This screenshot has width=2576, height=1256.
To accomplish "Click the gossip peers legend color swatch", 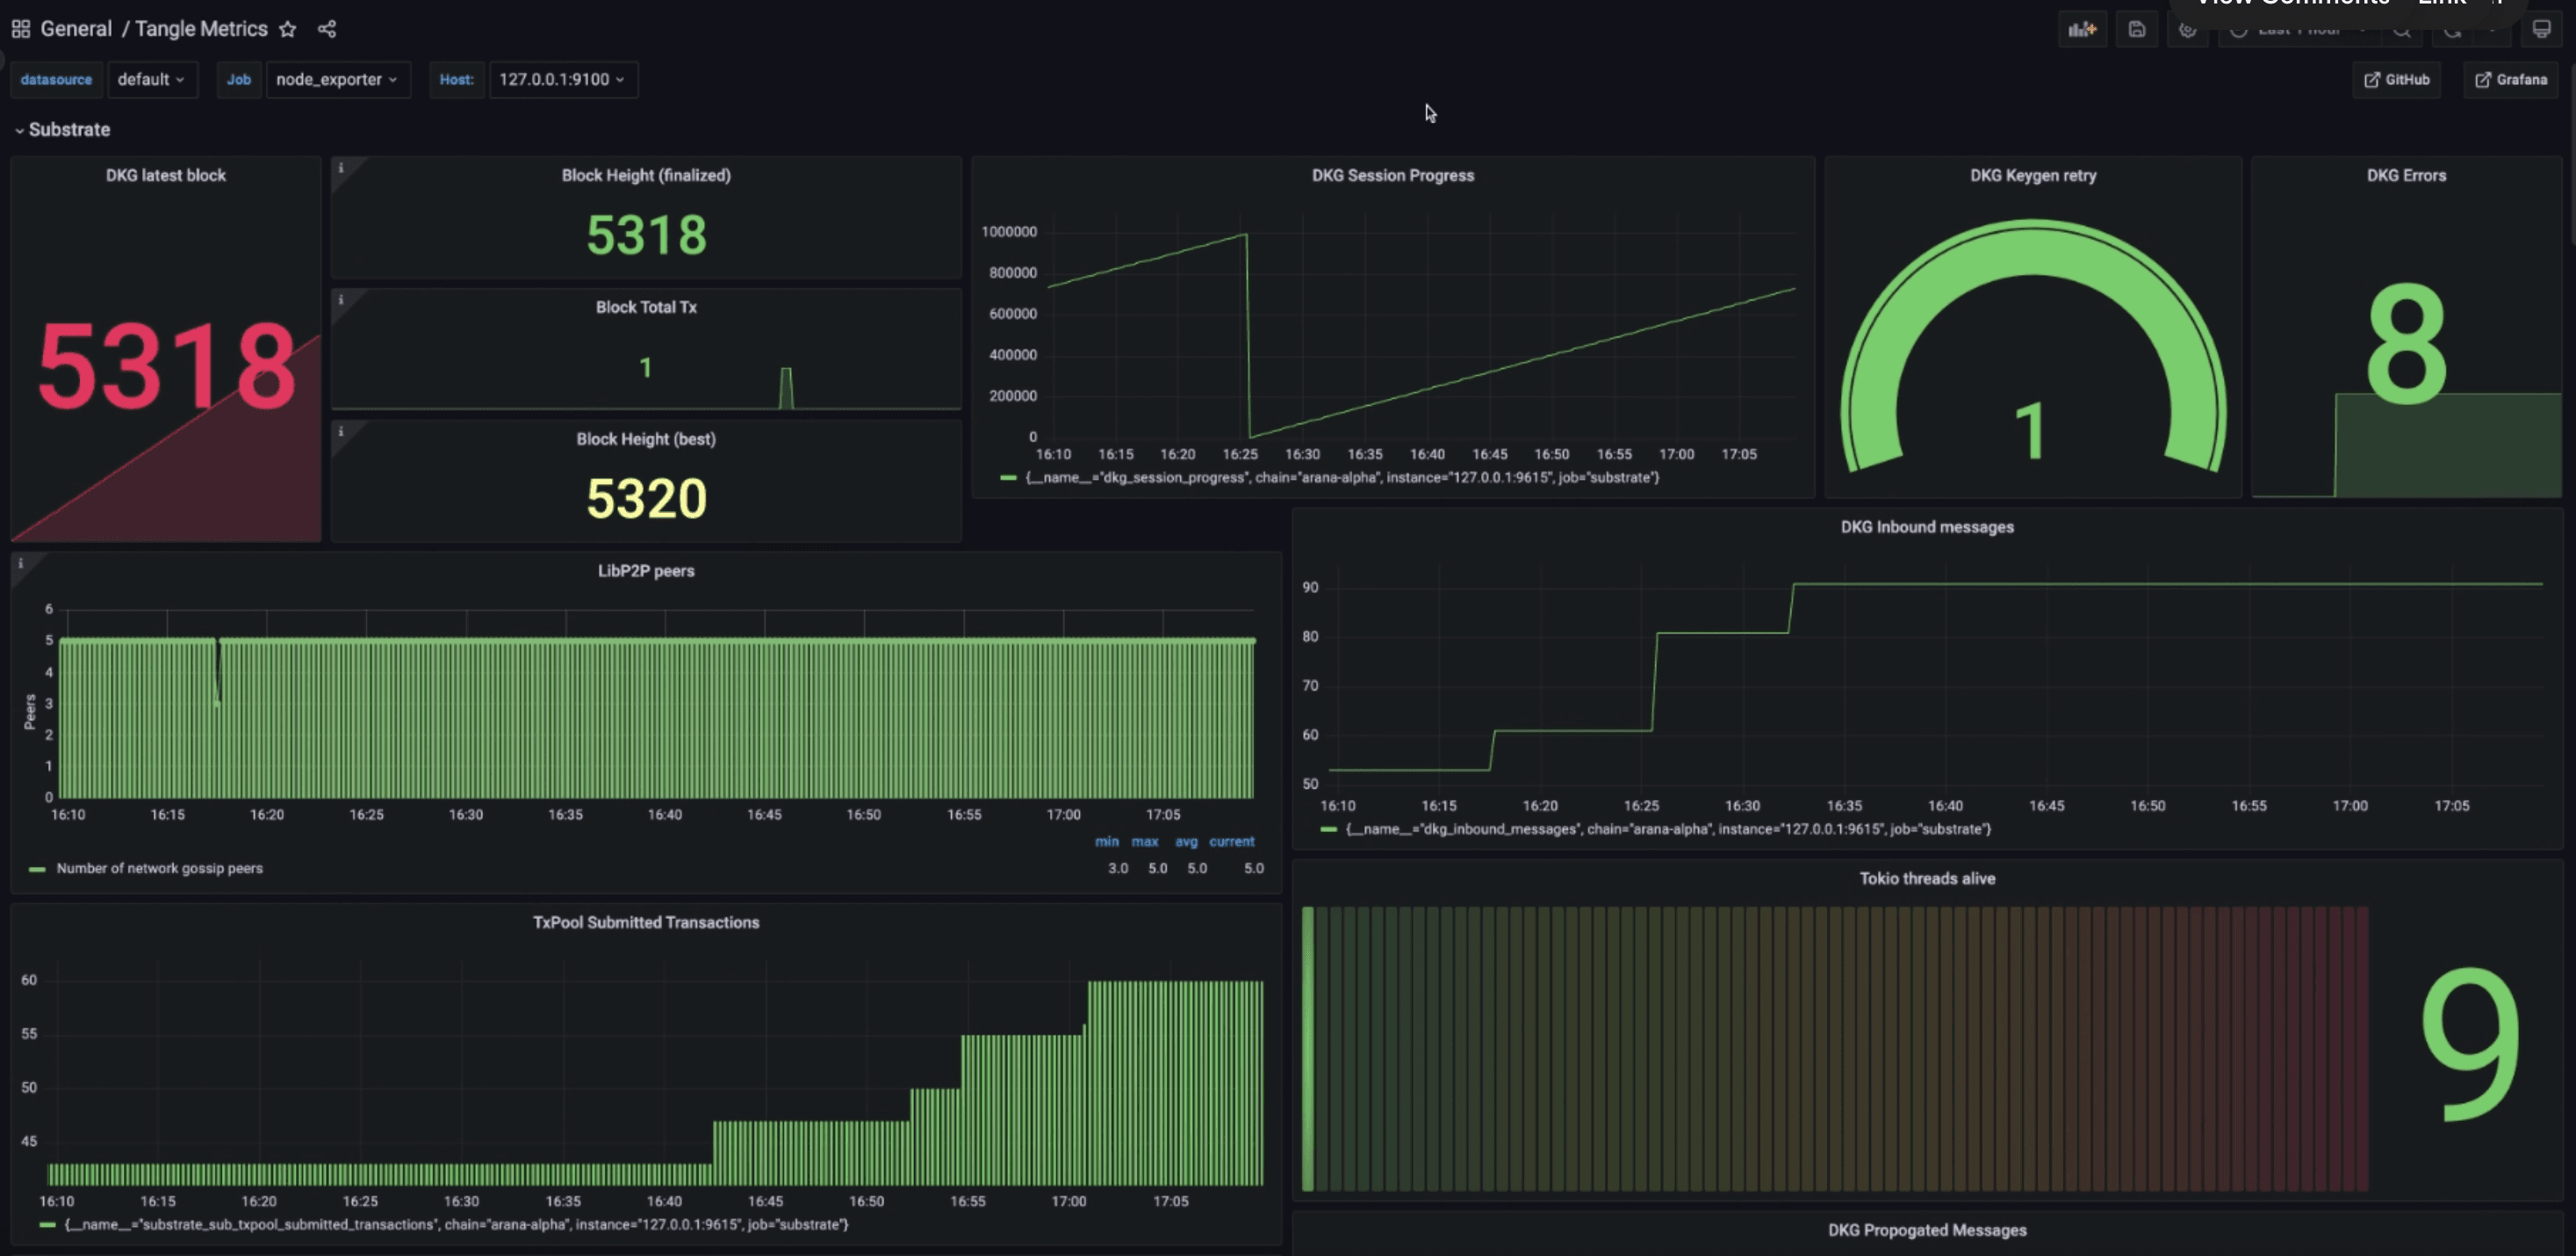I will tap(37, 870).
